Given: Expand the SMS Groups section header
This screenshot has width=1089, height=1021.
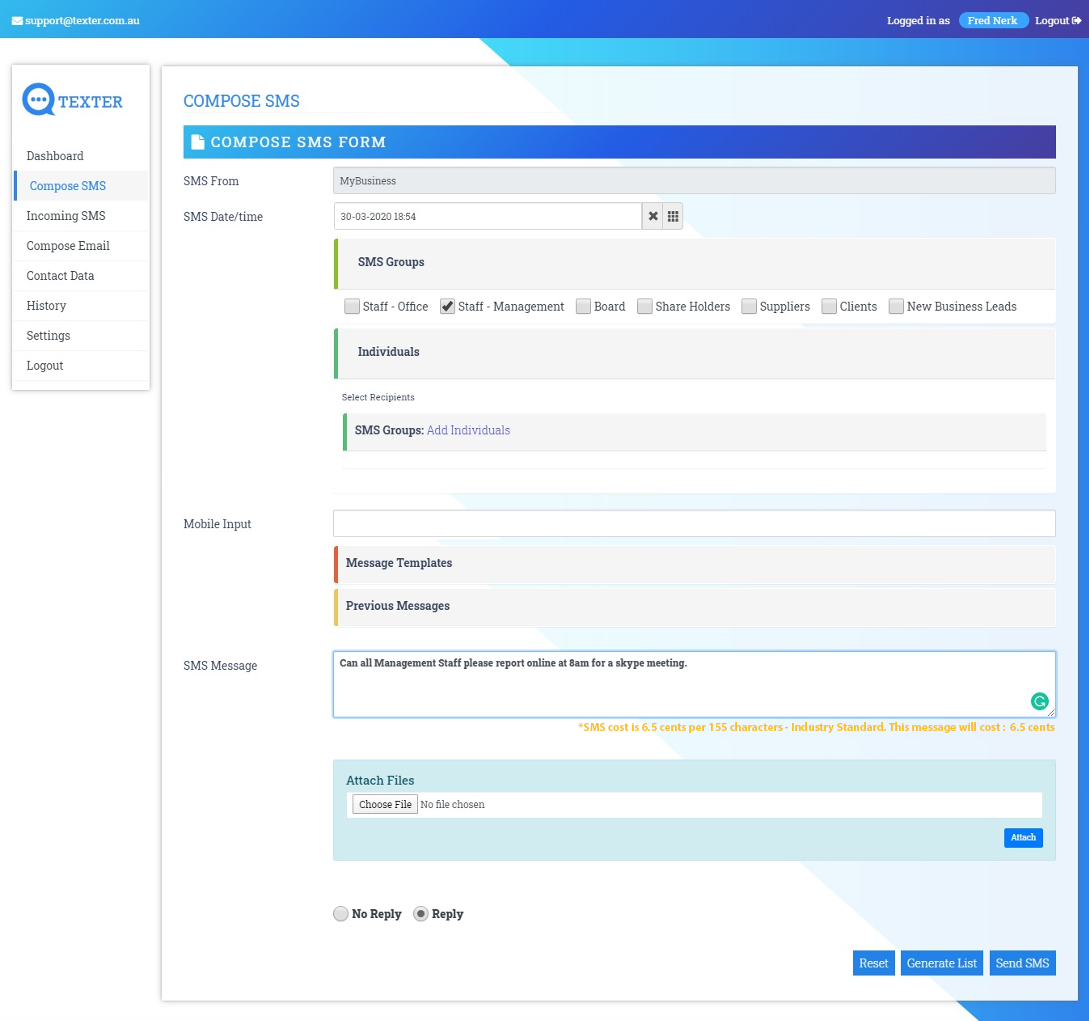Looking at the screenshot, I should [695, 263].
